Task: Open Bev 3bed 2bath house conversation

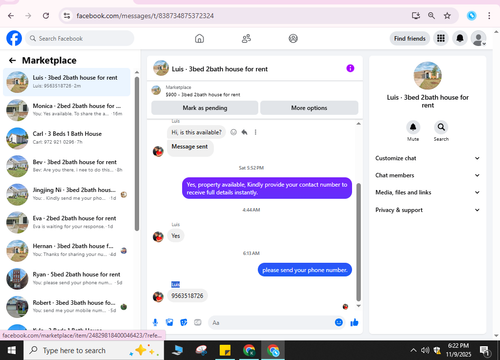Action: [67, 166]
